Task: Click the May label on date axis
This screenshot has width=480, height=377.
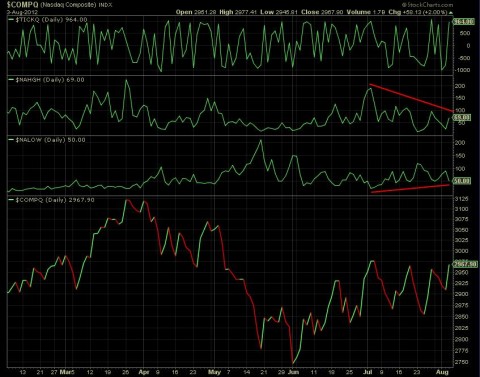Action: pos(214,372)
